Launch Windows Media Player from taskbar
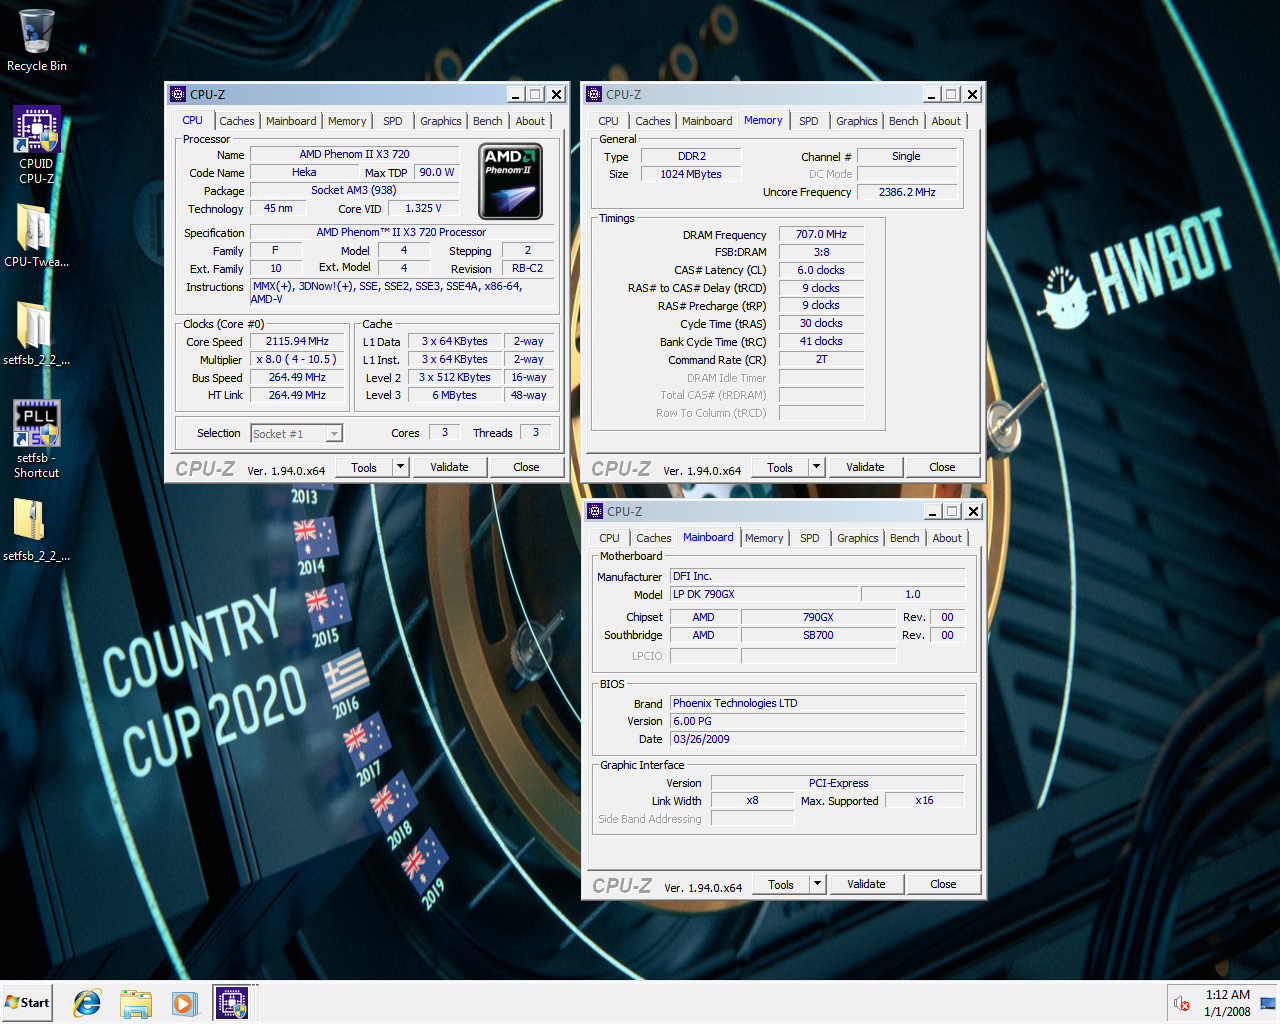The image size is (1280, 1024). point(183,1003)
